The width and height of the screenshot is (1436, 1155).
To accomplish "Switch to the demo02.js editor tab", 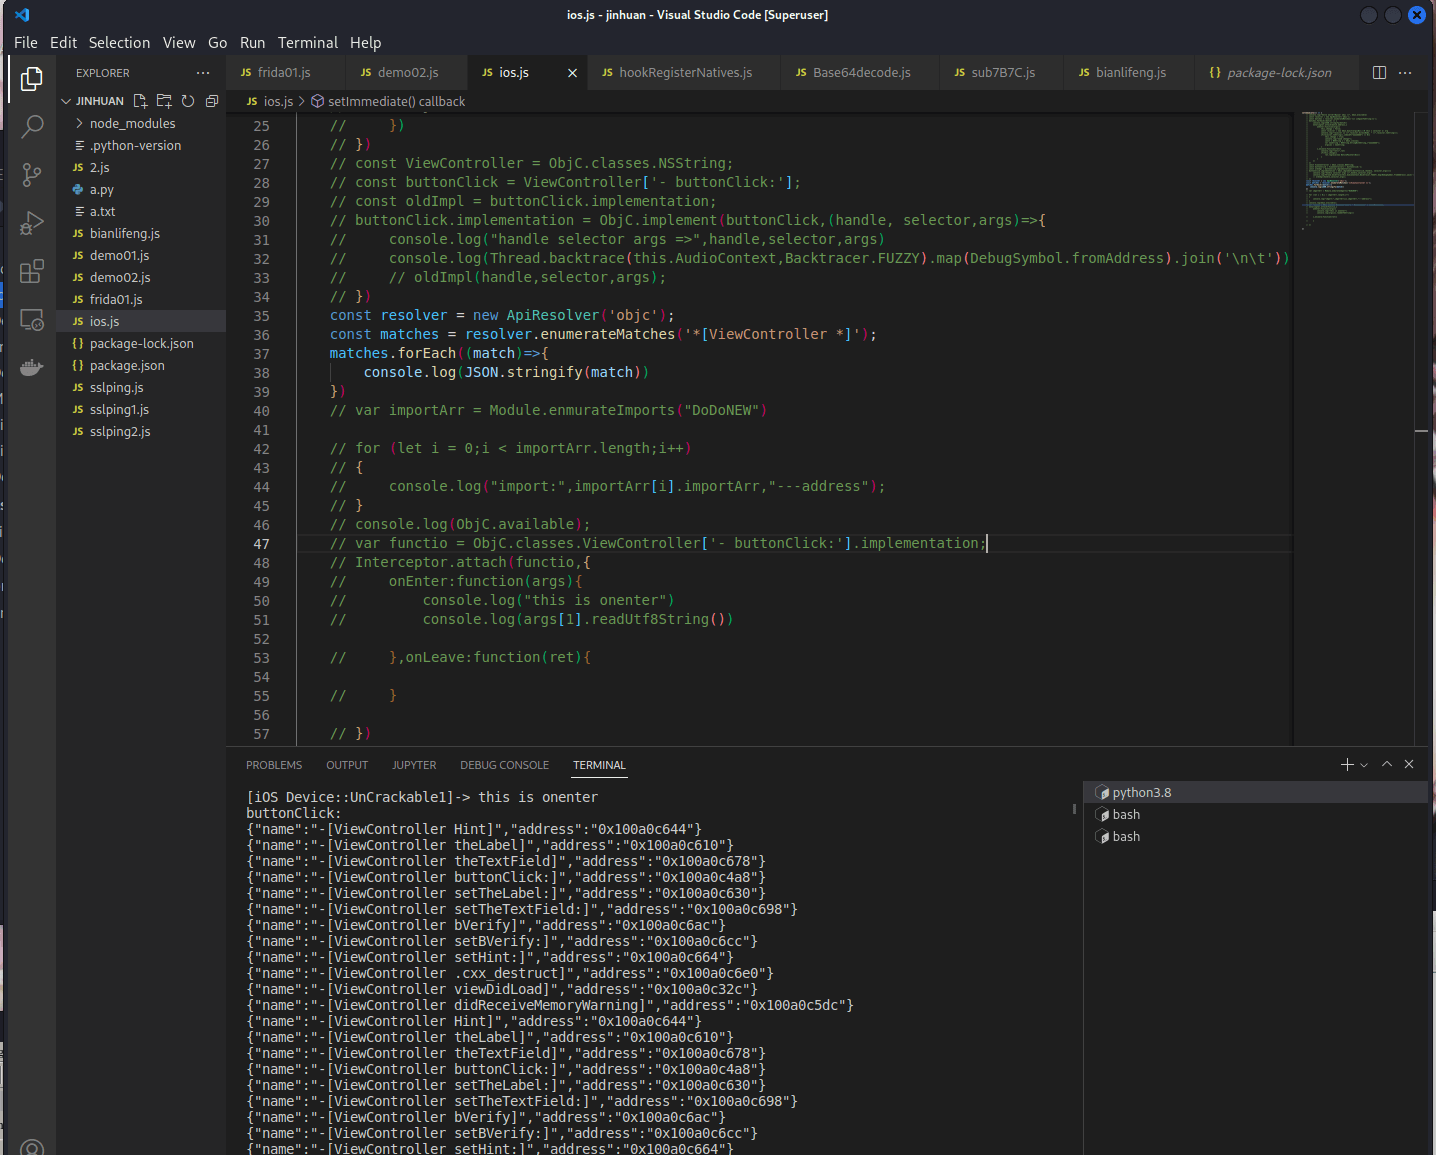I will coord(407,73).
